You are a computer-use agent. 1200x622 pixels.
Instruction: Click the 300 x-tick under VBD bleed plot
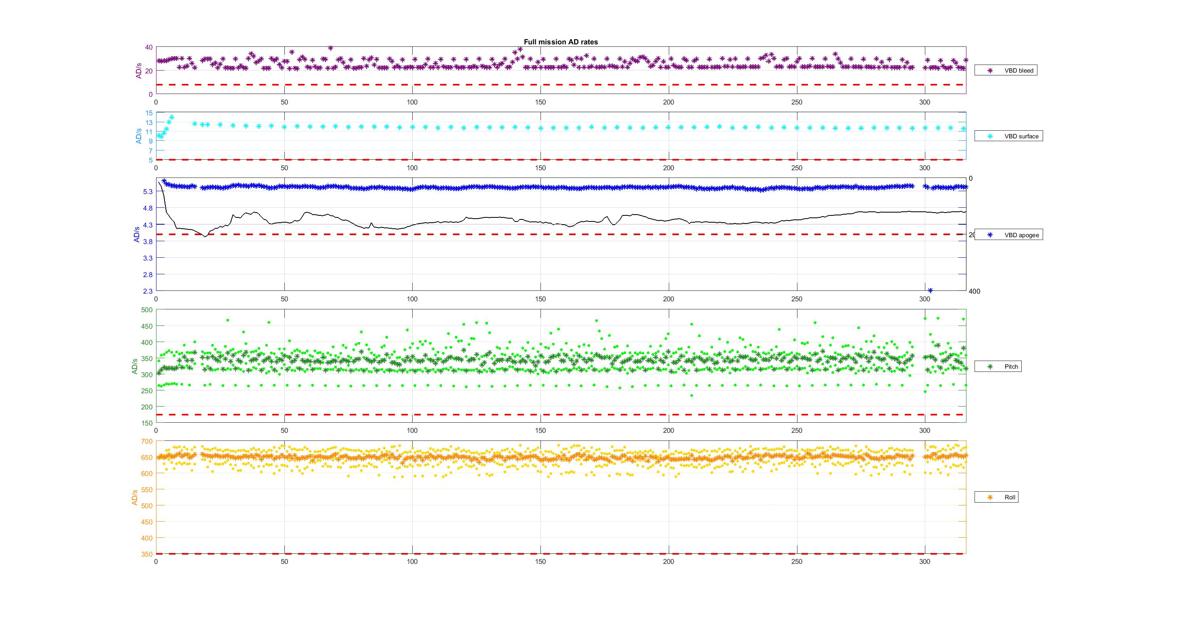(925, 102)
